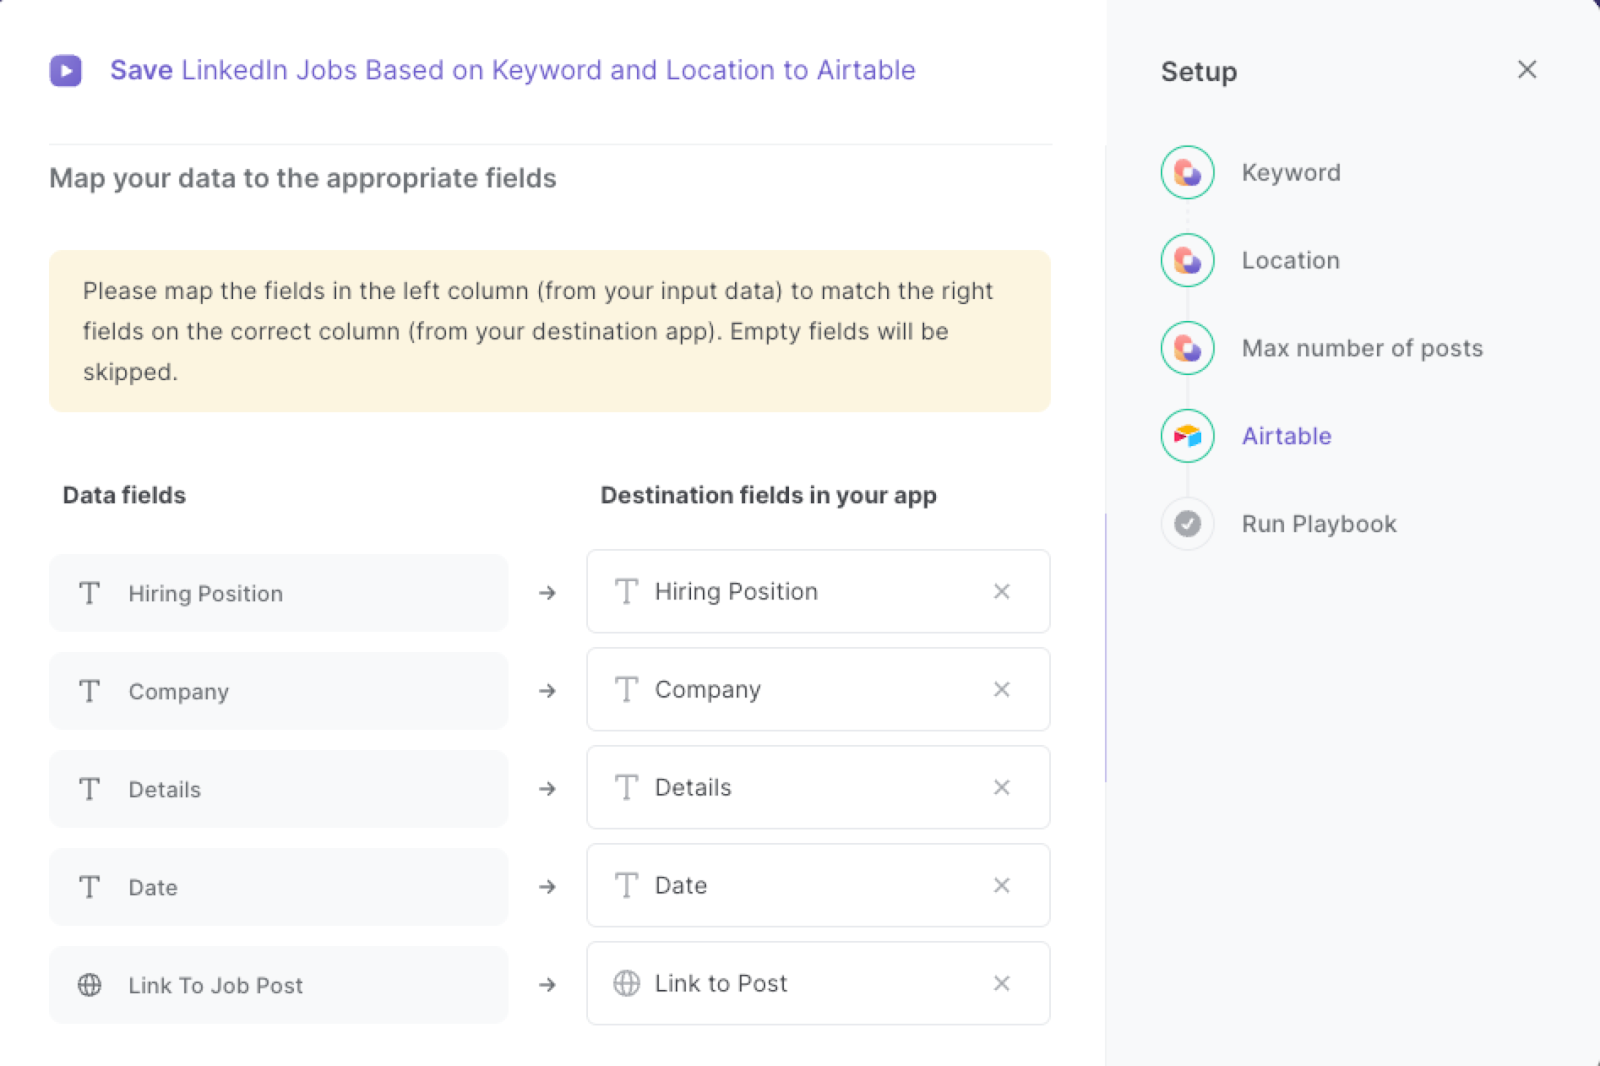Go to Max number of posts step
Screen dimensions: 1600x1066
click(1362, 348)
